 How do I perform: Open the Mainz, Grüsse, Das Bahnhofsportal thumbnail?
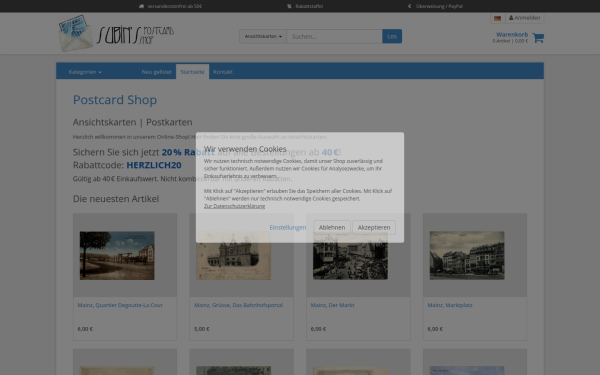[x=233, y=256]
